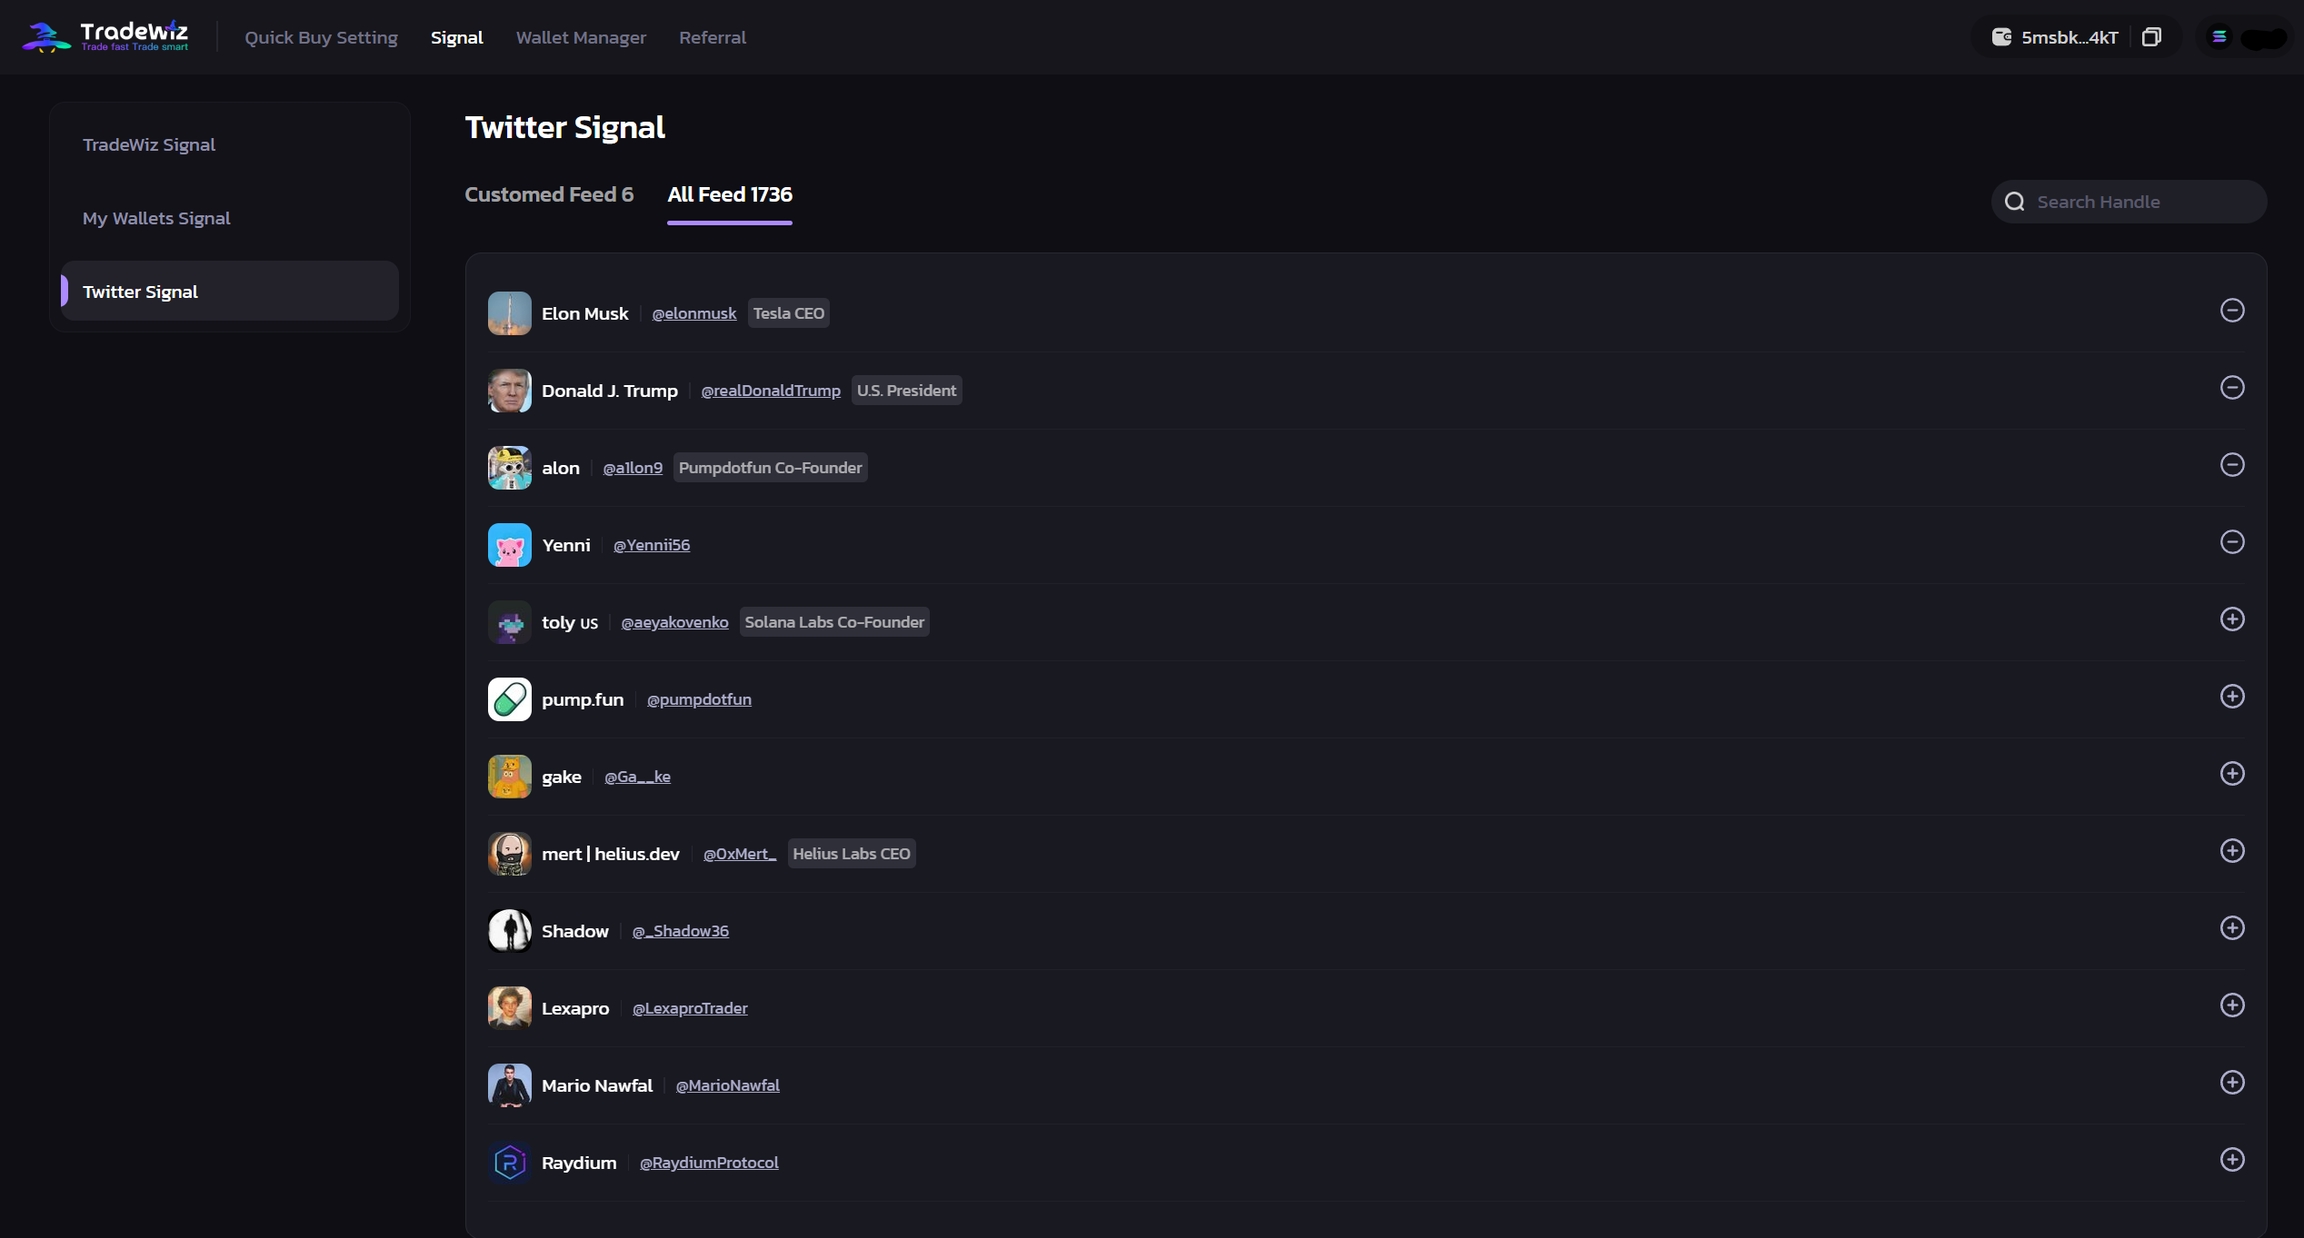The width and height of the screenshot is (2304, 1238).
Task: Click Pumpdotfun Co-Founder tag
Action: 770,467
